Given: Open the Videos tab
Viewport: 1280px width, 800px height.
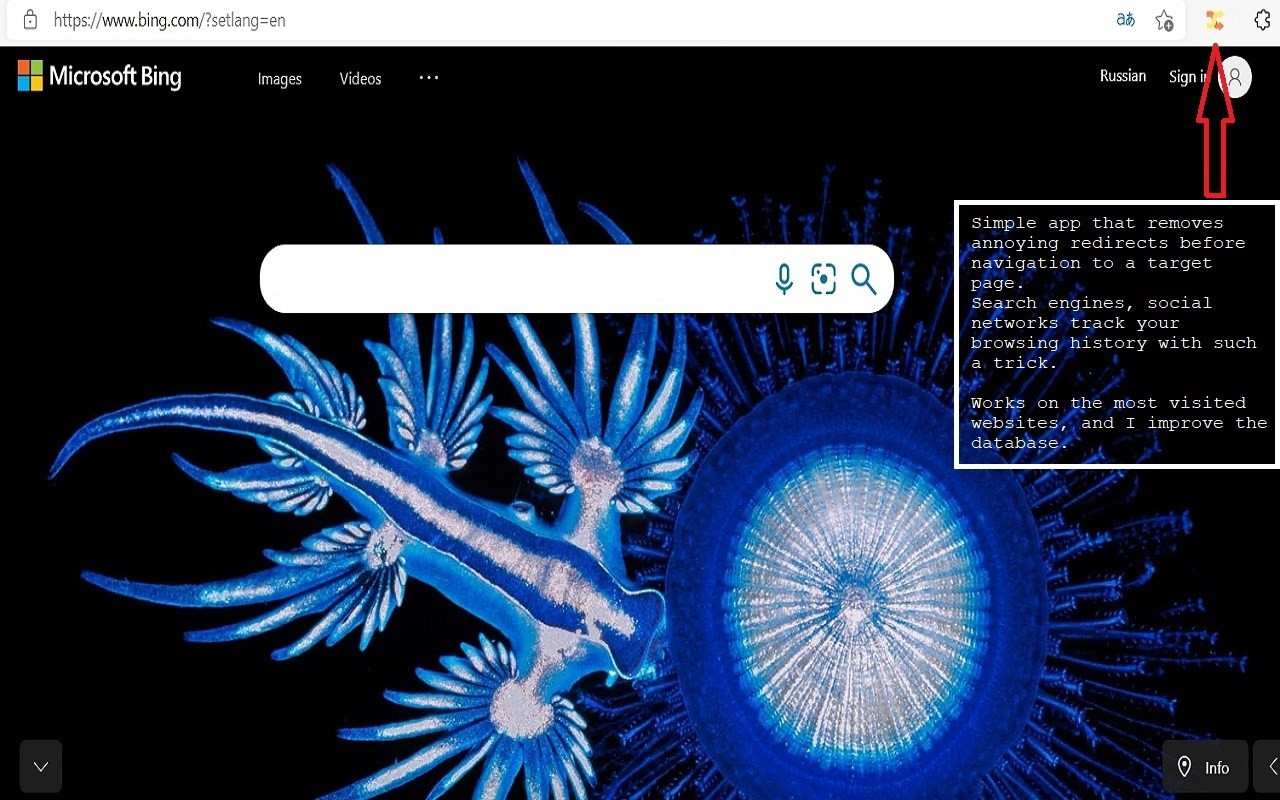Looking at the screenshot, I should 360,79.
